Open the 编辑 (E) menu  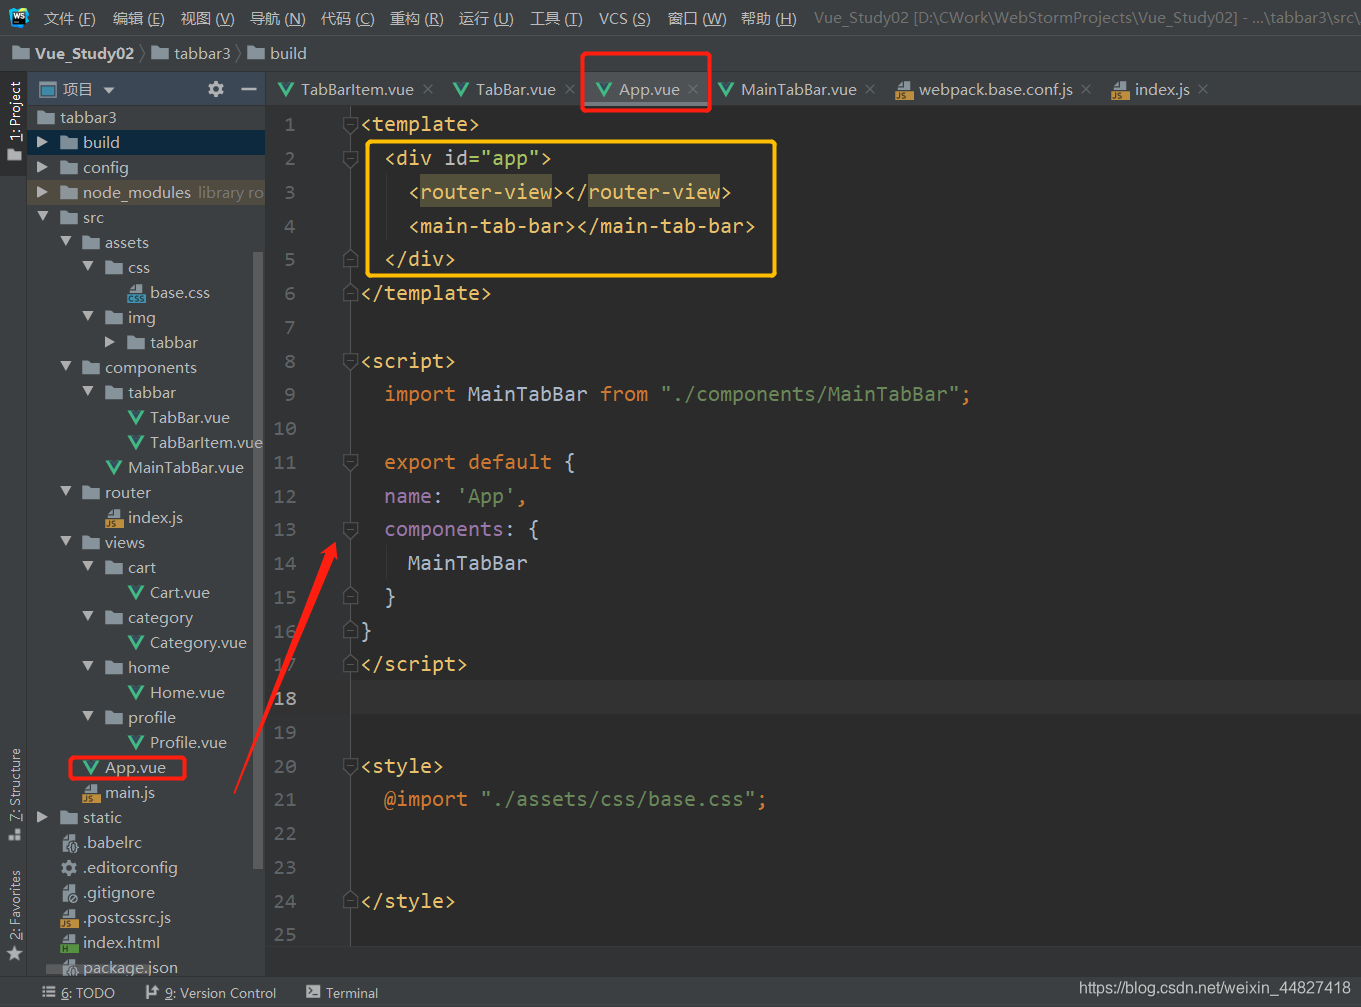tap(138, 18)
